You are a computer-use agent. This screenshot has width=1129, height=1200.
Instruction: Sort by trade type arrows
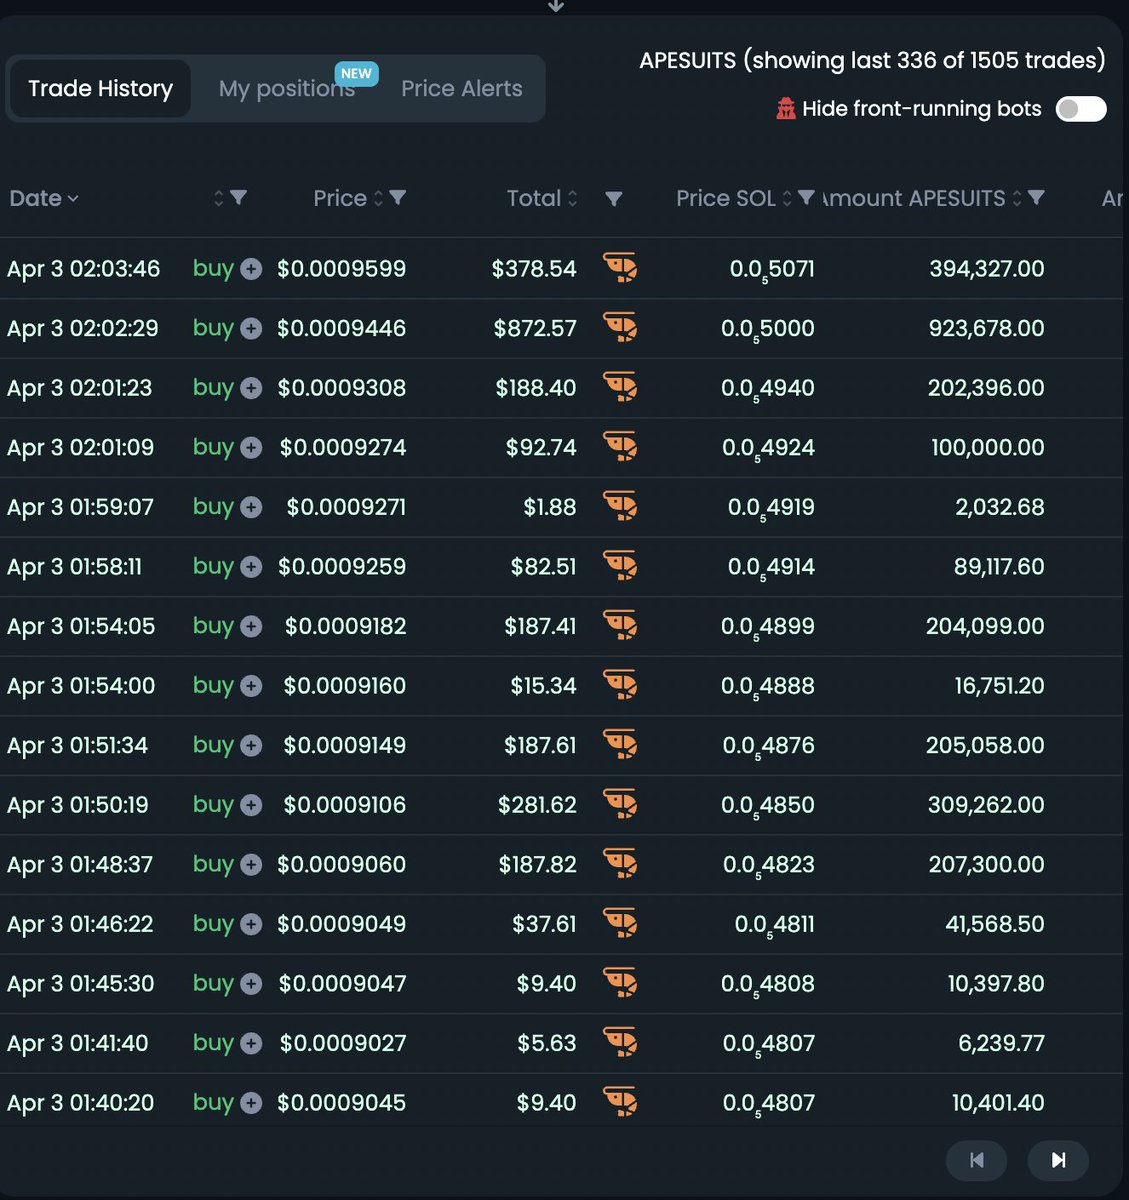[219, 198]
